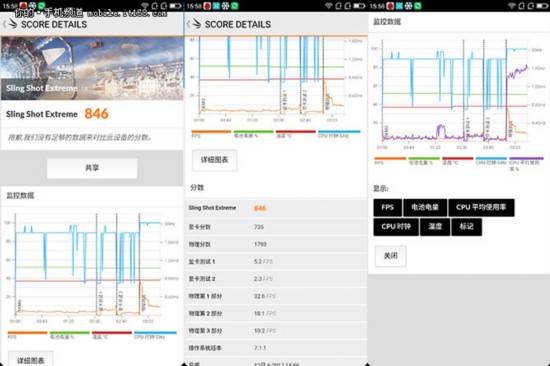Toggle the 电池电量 display filter
Image resolution: width=550 pixels, height=366 pixels.
(425, 207)
